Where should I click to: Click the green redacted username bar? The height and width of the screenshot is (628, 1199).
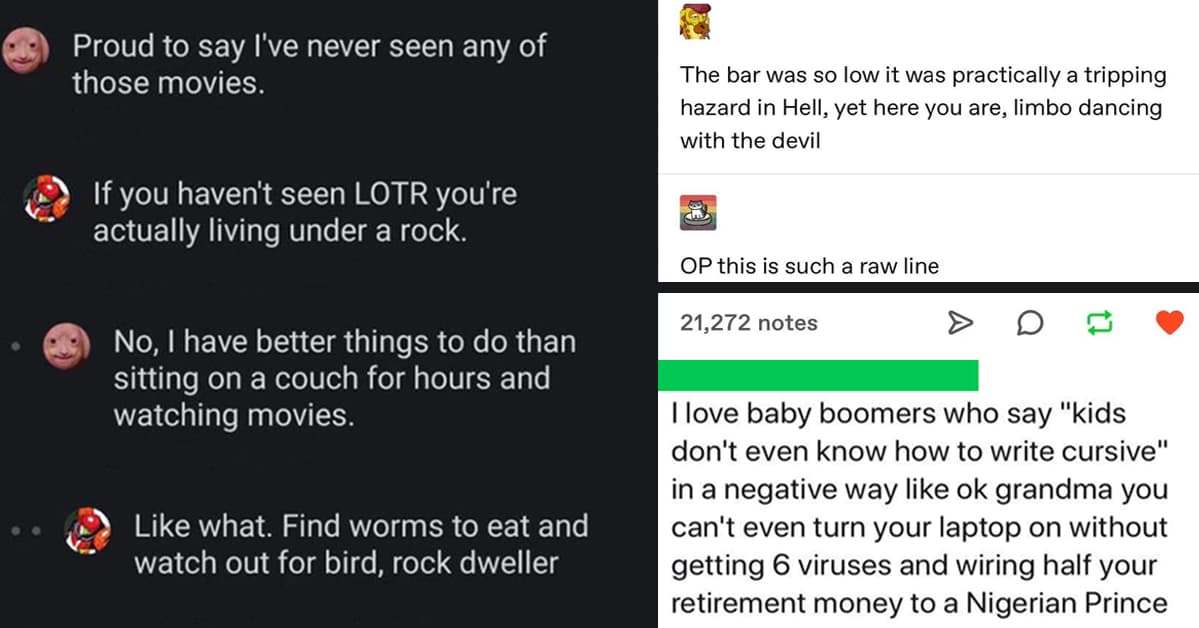(818, 374)
